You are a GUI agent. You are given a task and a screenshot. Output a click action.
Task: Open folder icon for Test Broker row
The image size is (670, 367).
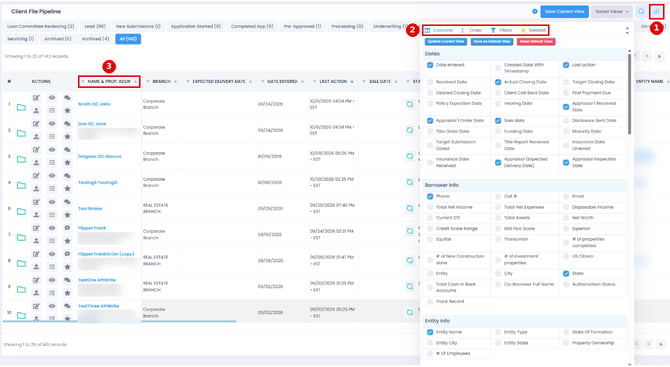(x=21, y=211)
